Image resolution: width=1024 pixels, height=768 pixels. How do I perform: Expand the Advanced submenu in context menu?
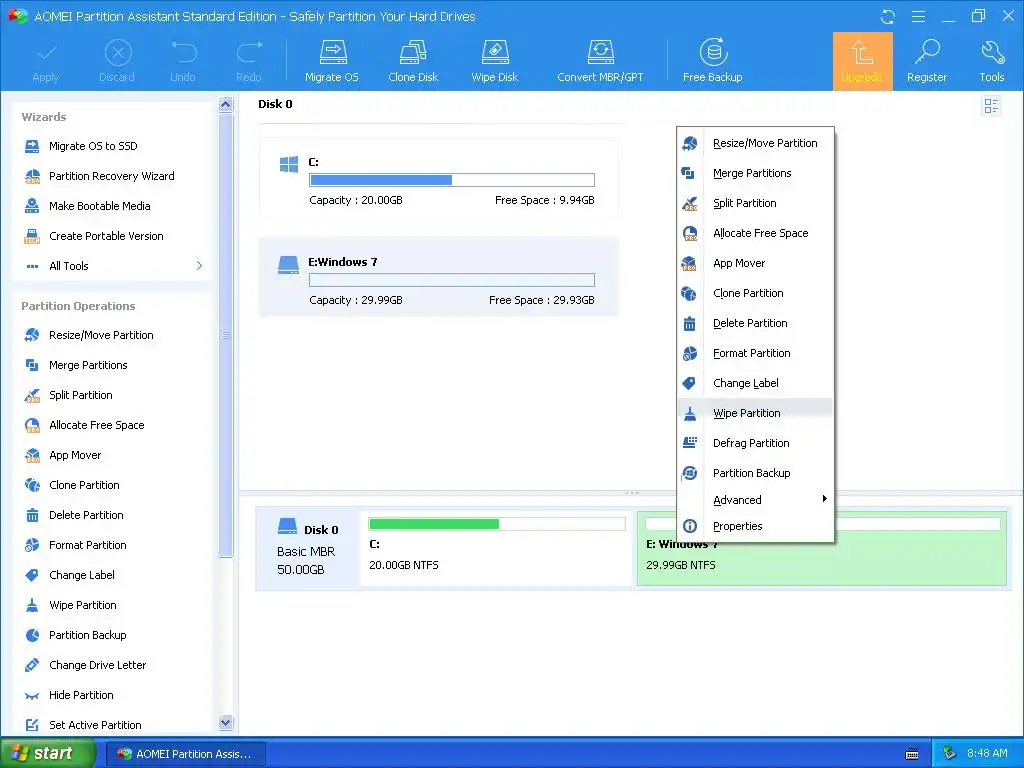coord(756,500)
